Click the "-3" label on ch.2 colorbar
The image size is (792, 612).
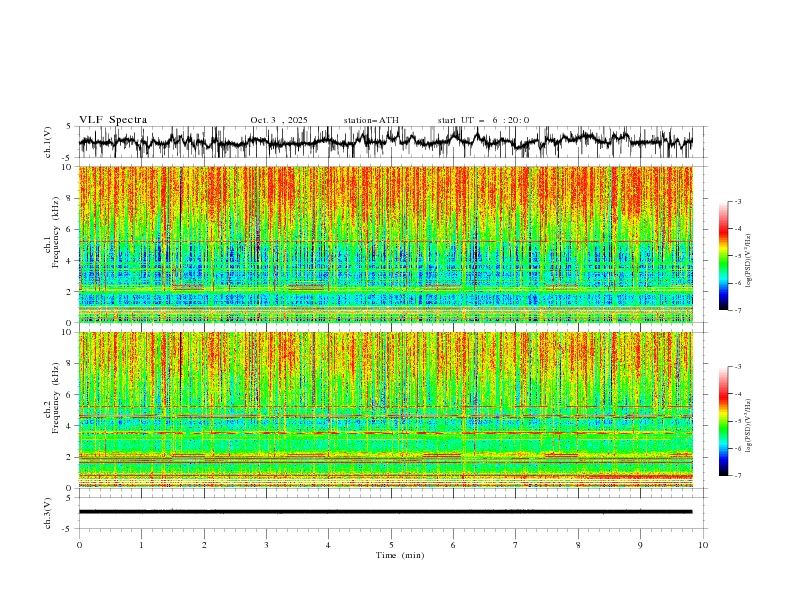(737, 367)
